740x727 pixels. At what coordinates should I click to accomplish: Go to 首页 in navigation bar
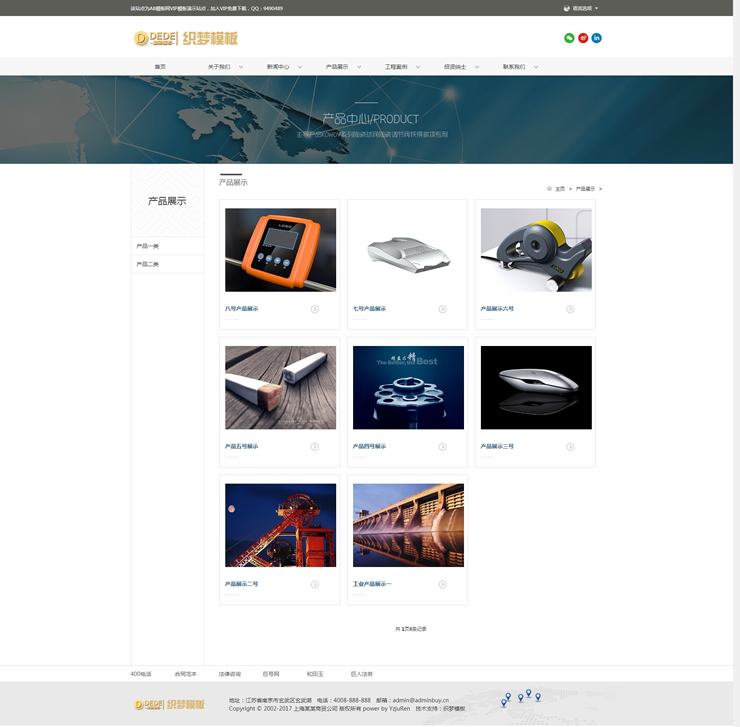tap(160, 67)
